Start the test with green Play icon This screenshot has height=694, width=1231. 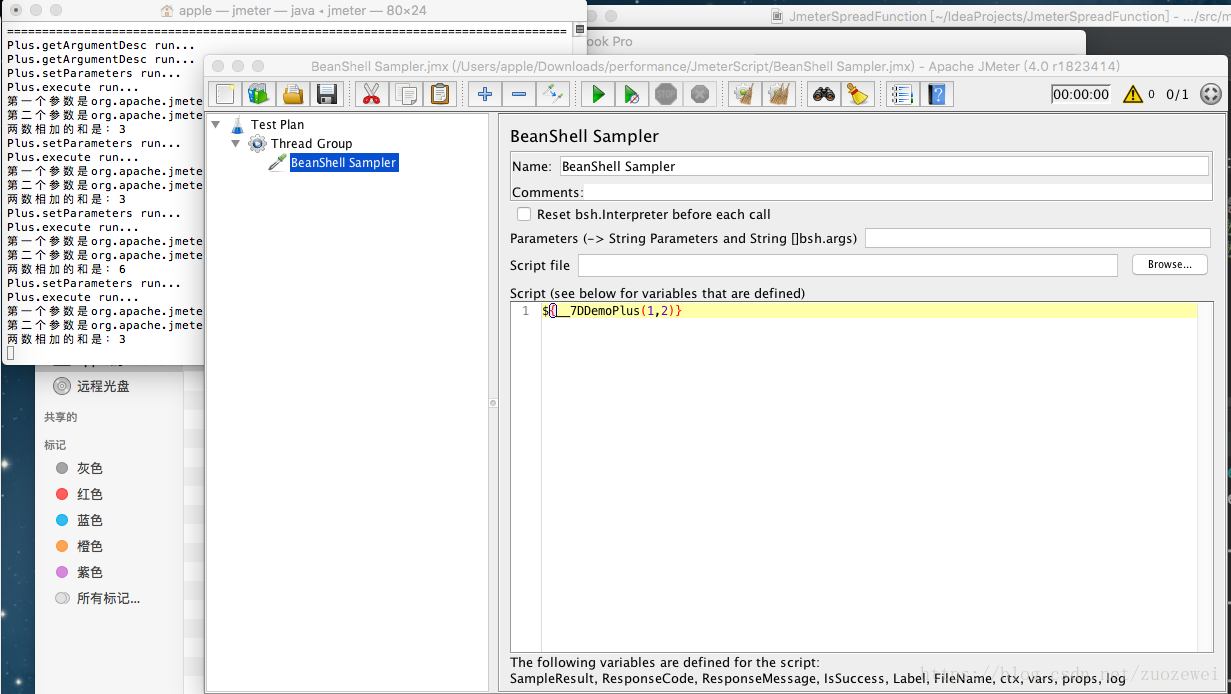598,94
